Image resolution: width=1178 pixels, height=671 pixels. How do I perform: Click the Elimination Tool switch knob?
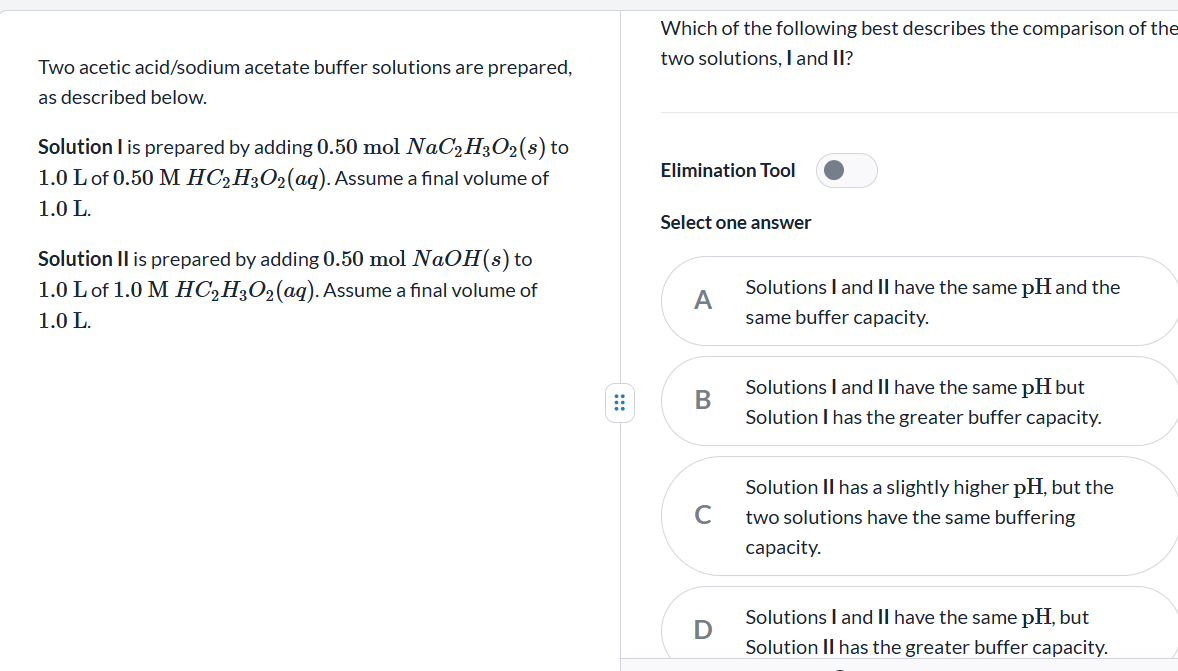click(x=835, y=170)
